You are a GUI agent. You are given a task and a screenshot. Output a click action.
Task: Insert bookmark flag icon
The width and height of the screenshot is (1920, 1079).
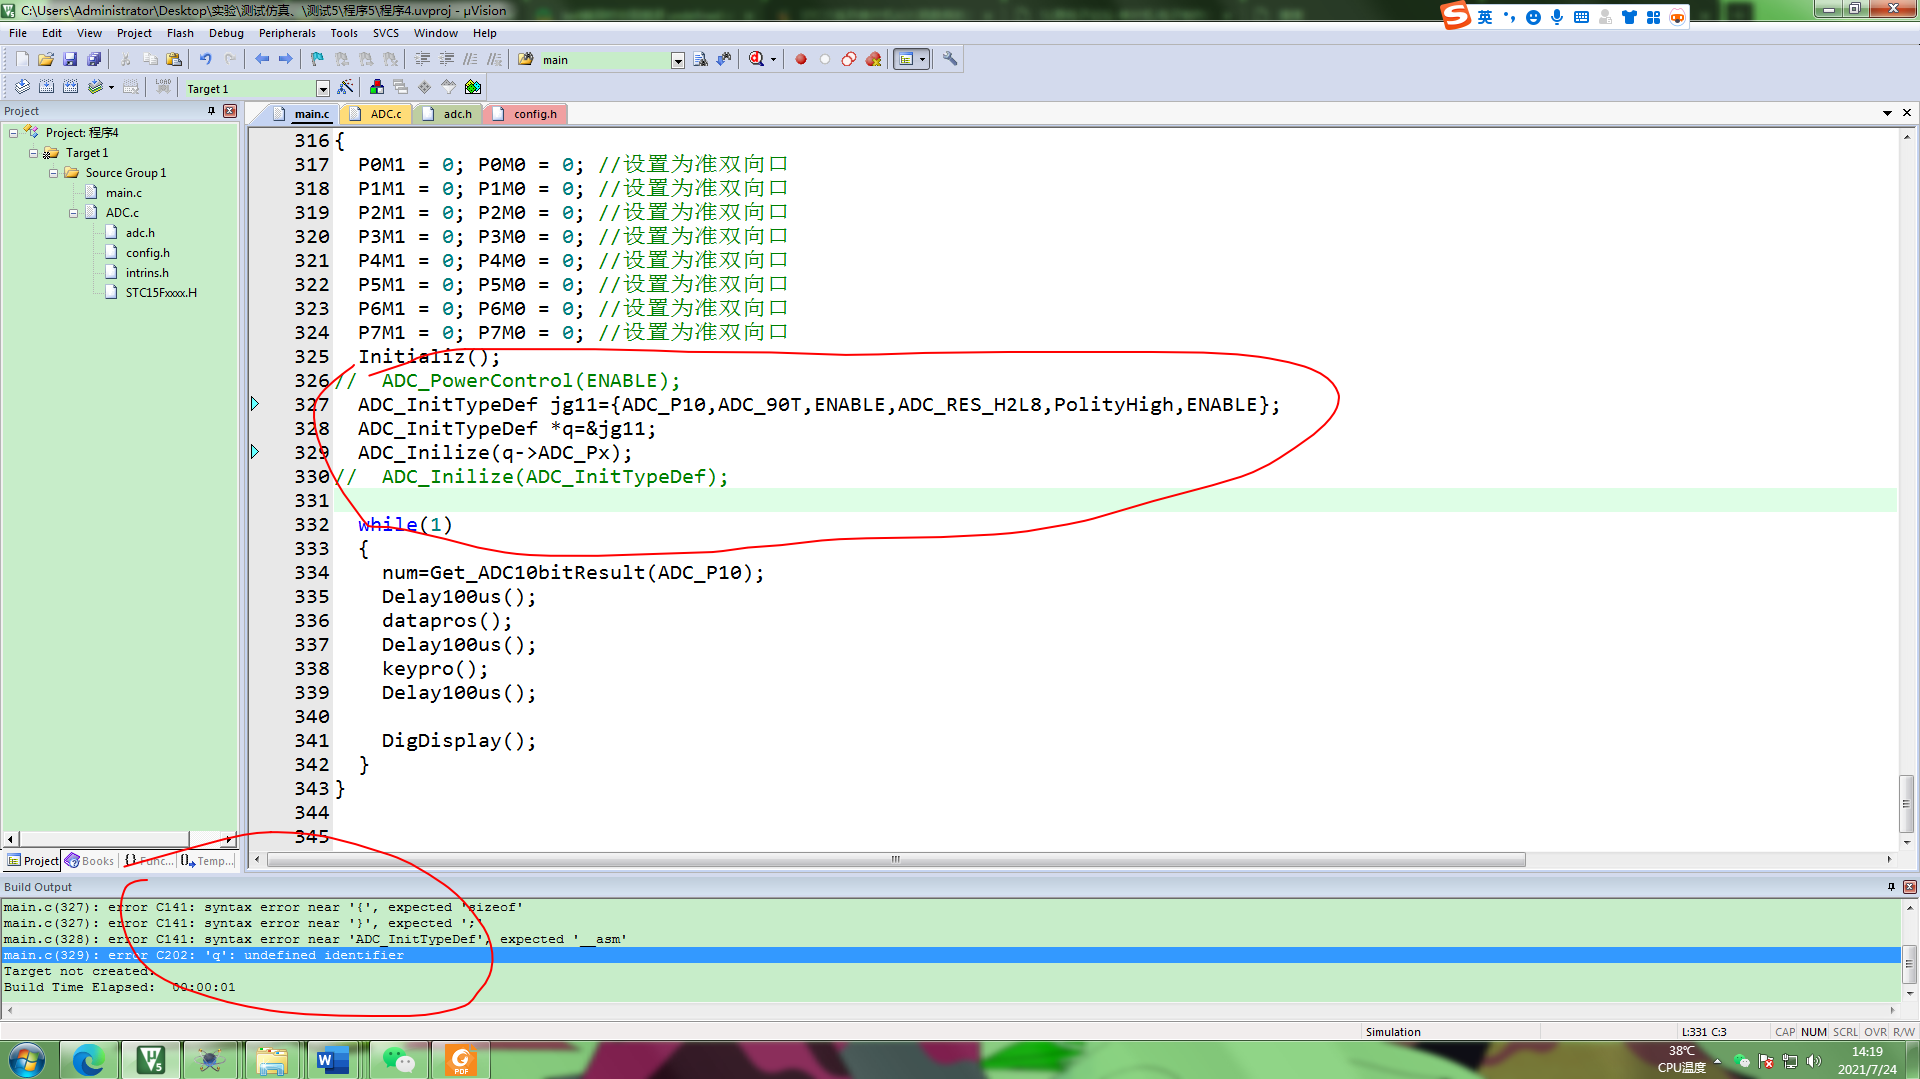click(x=318, y=60)
